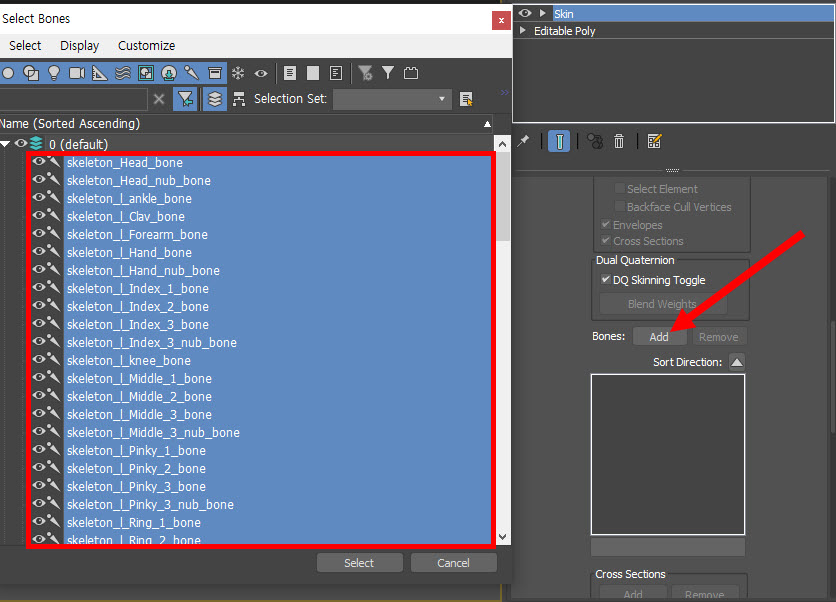Screen dimensions: 836x602
Task: Toggle Display Frozen Objects snowflake icon
Action: (238, 73)
